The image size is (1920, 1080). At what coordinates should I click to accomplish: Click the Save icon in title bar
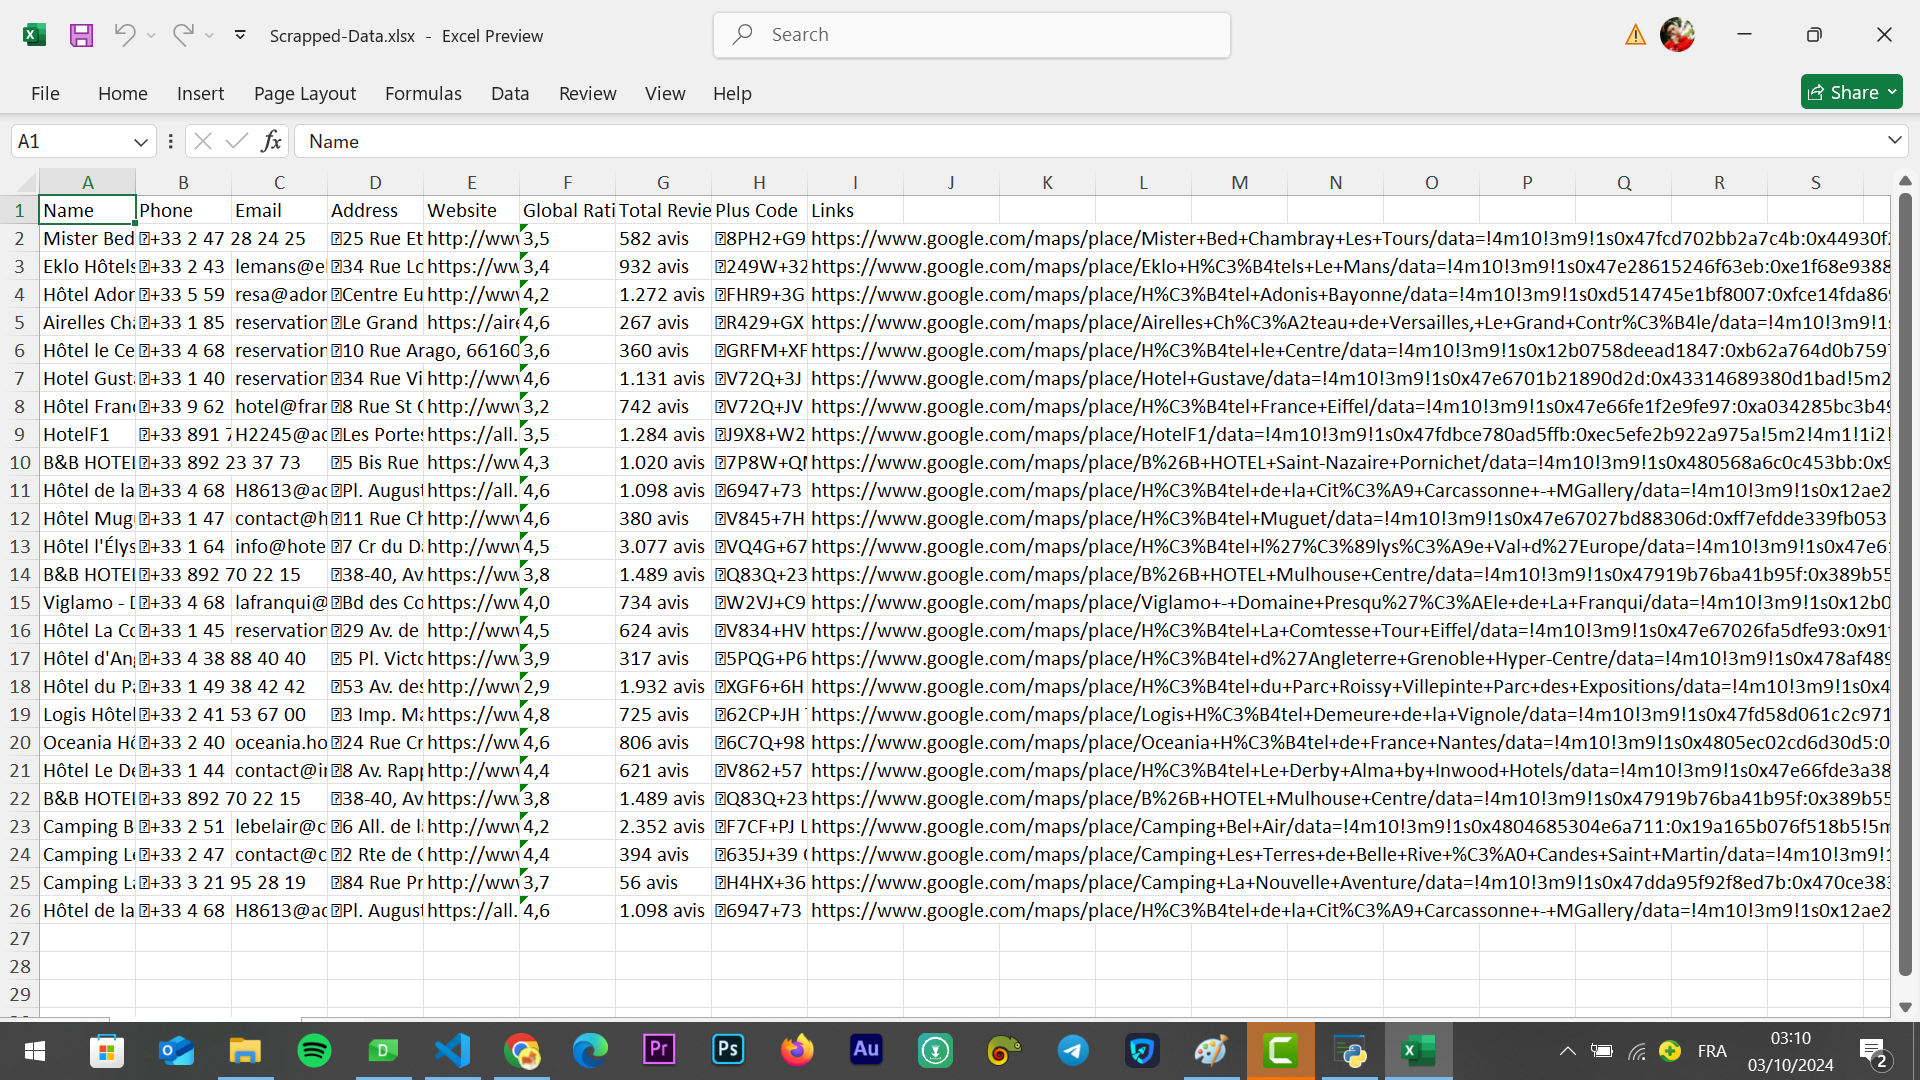click(x=81, y=35)
